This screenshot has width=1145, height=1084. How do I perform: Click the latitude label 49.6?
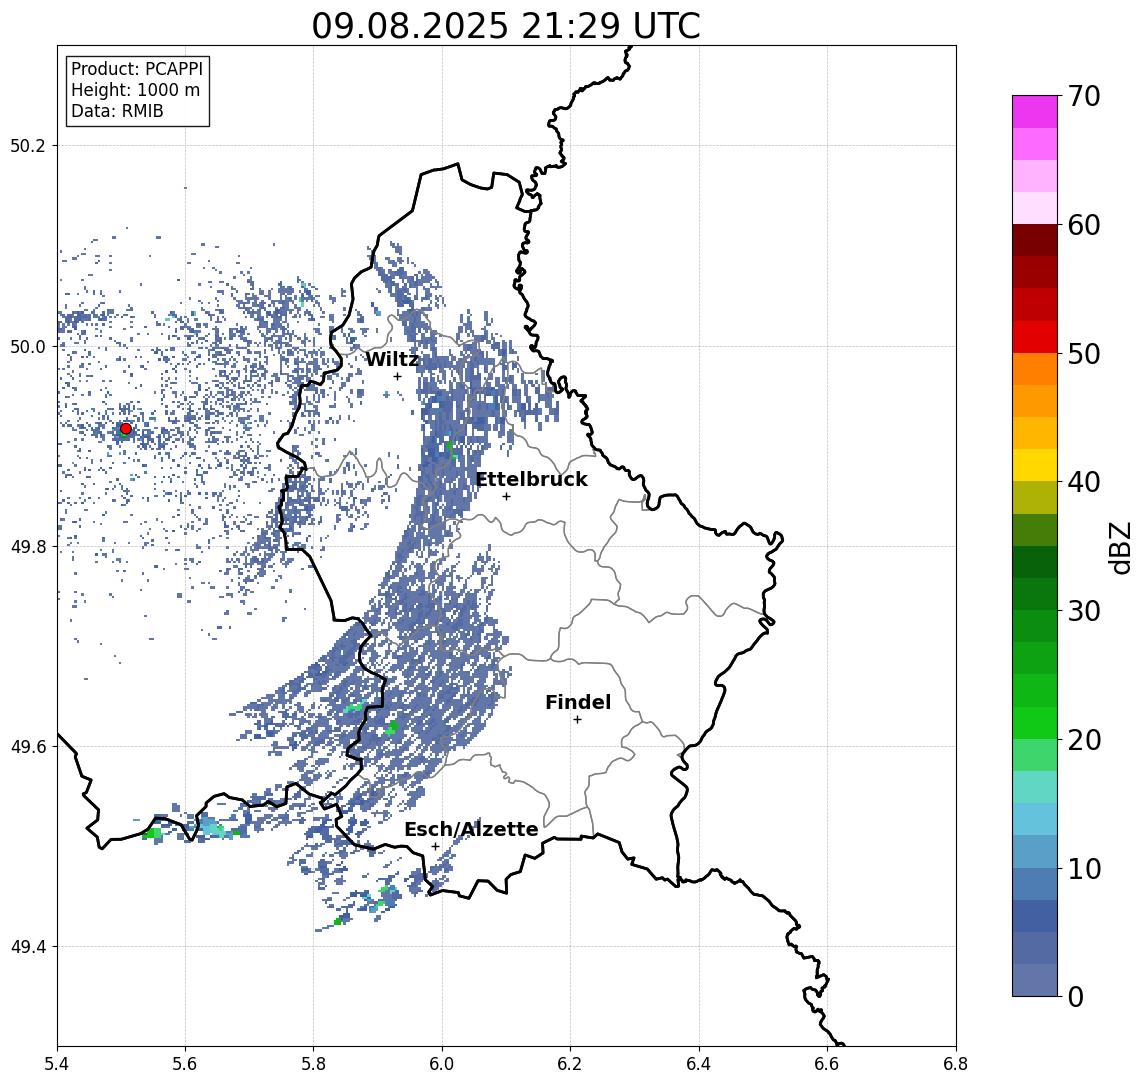[x=28, y=747]
